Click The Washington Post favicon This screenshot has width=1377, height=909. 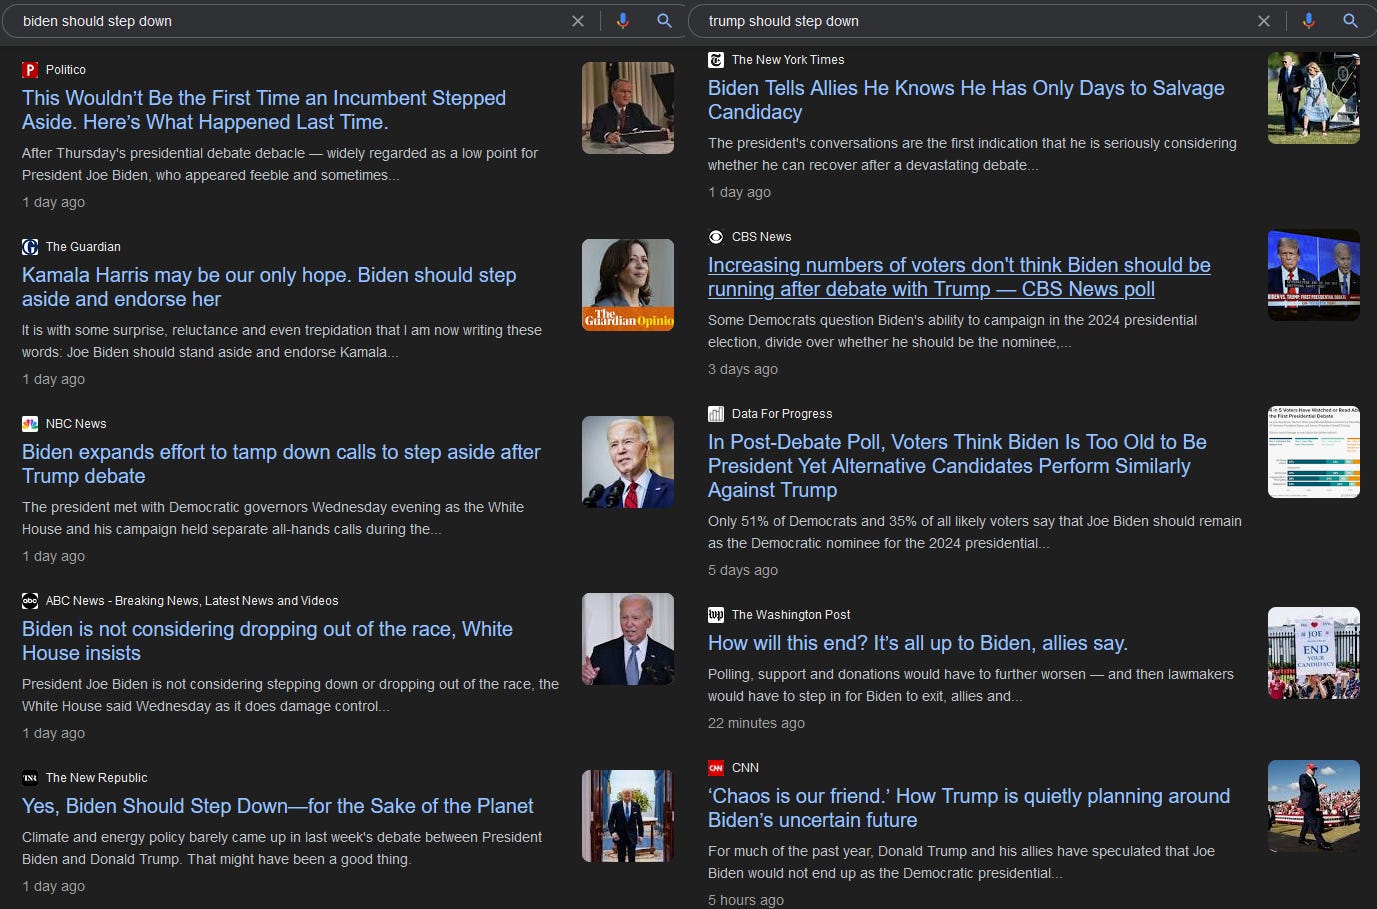pos(716,615)
